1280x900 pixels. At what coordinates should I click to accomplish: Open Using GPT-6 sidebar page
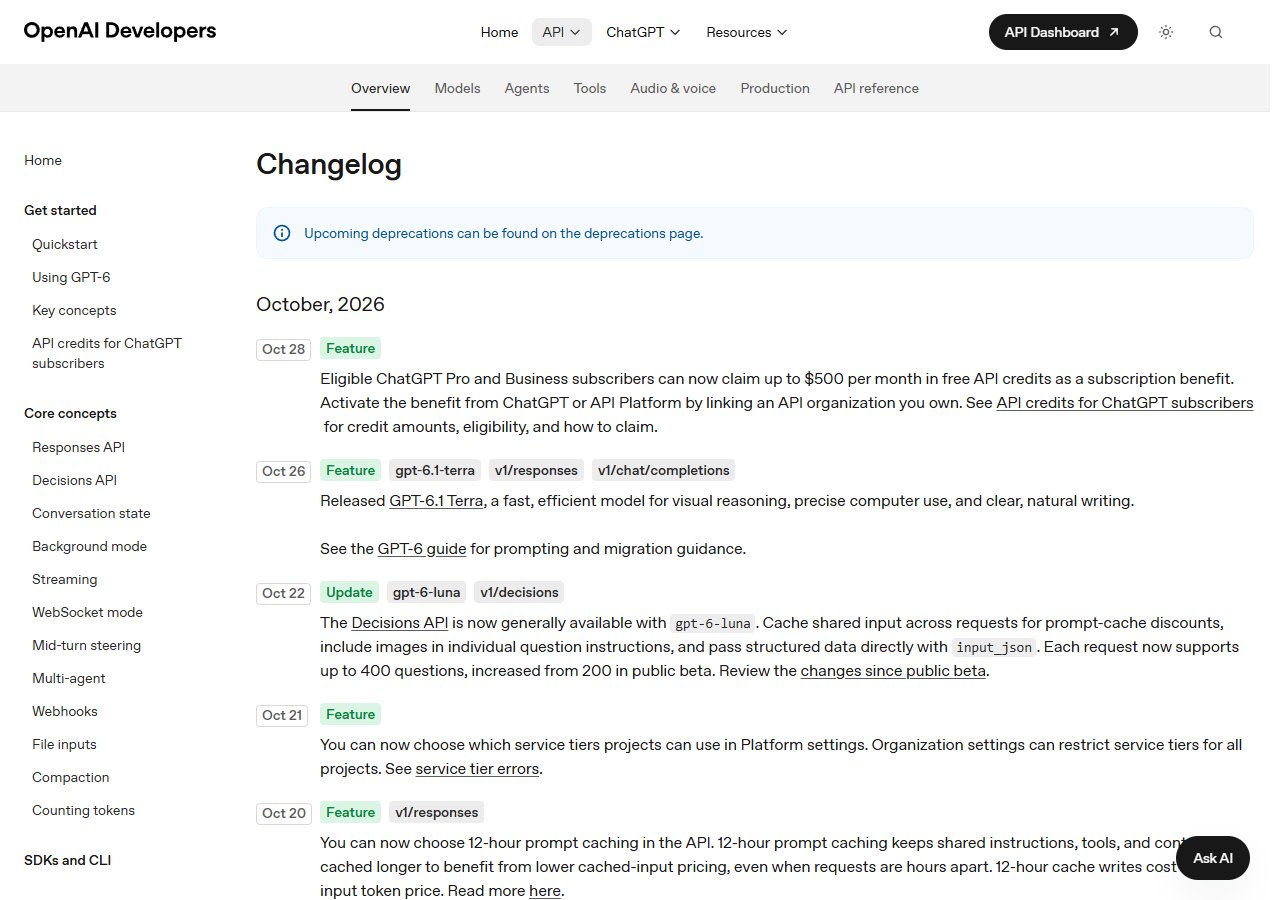71,277
